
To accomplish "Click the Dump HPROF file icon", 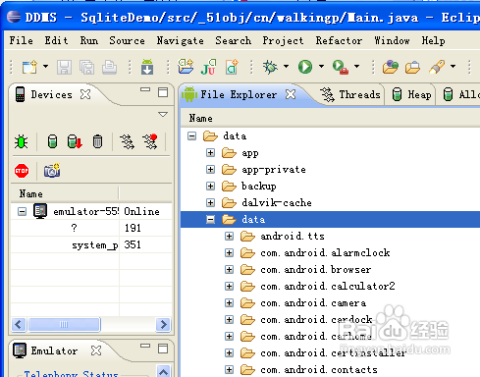I will (x=75, y=141).
